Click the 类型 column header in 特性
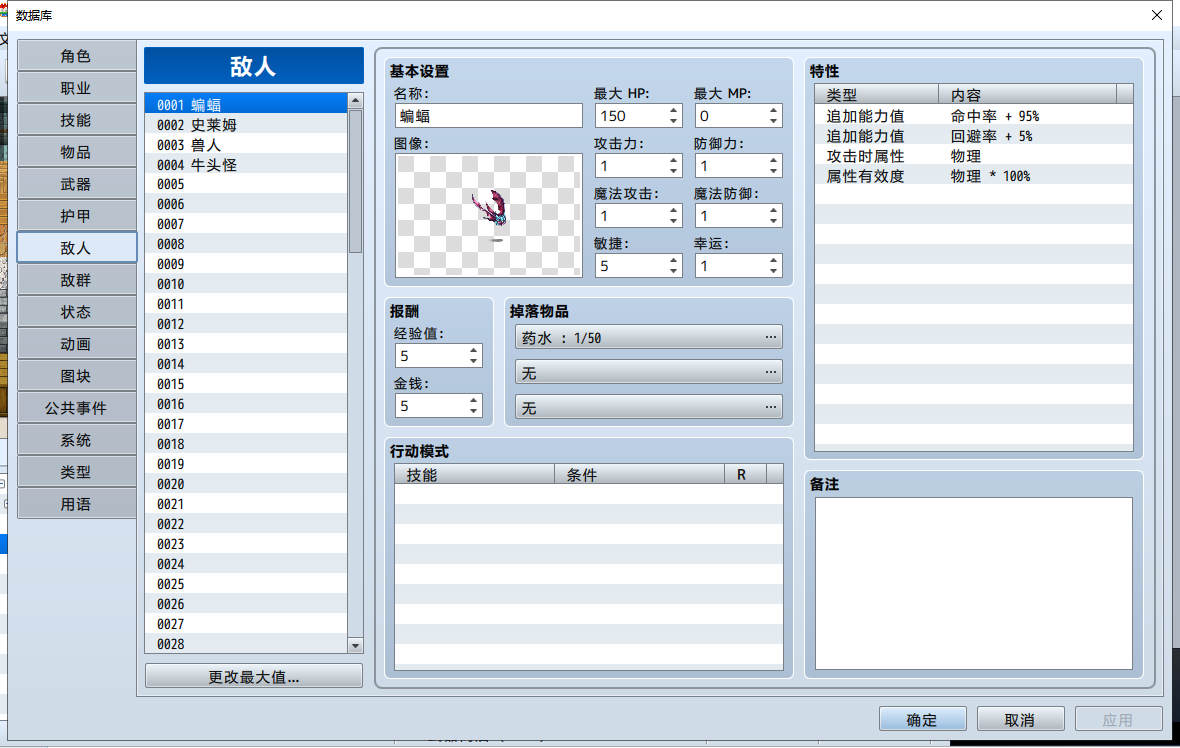Image resolution: width=1180 pixels, height=748 pixels. point(877,95)
